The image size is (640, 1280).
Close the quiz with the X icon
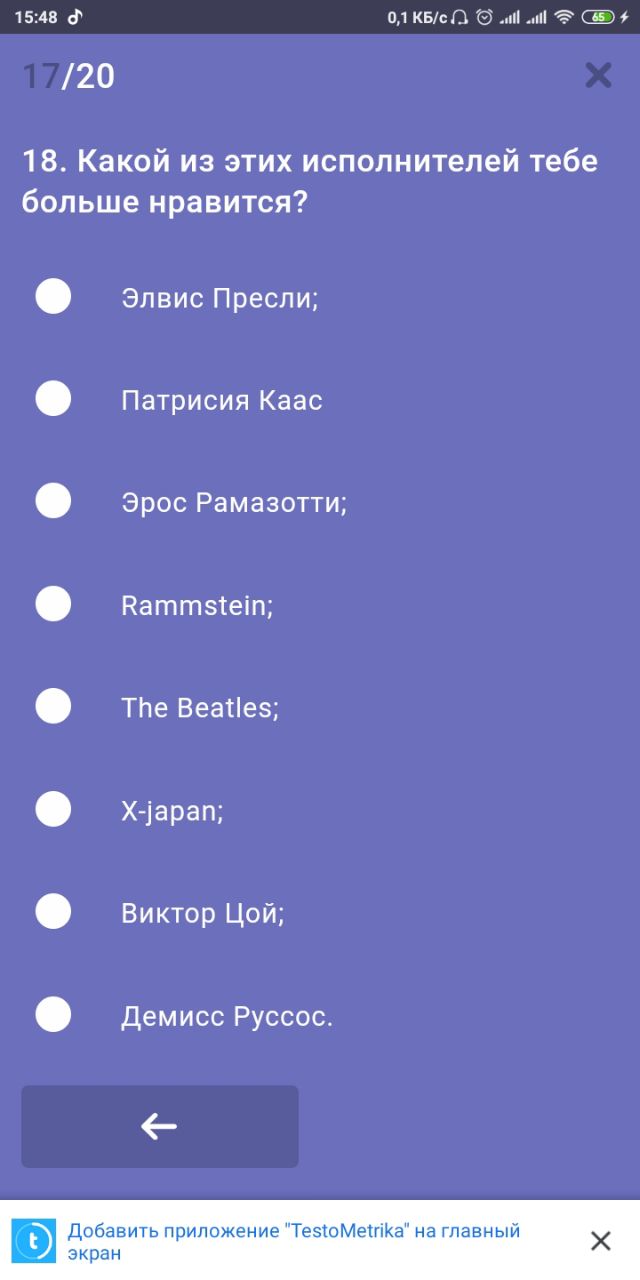pos(598,76)
